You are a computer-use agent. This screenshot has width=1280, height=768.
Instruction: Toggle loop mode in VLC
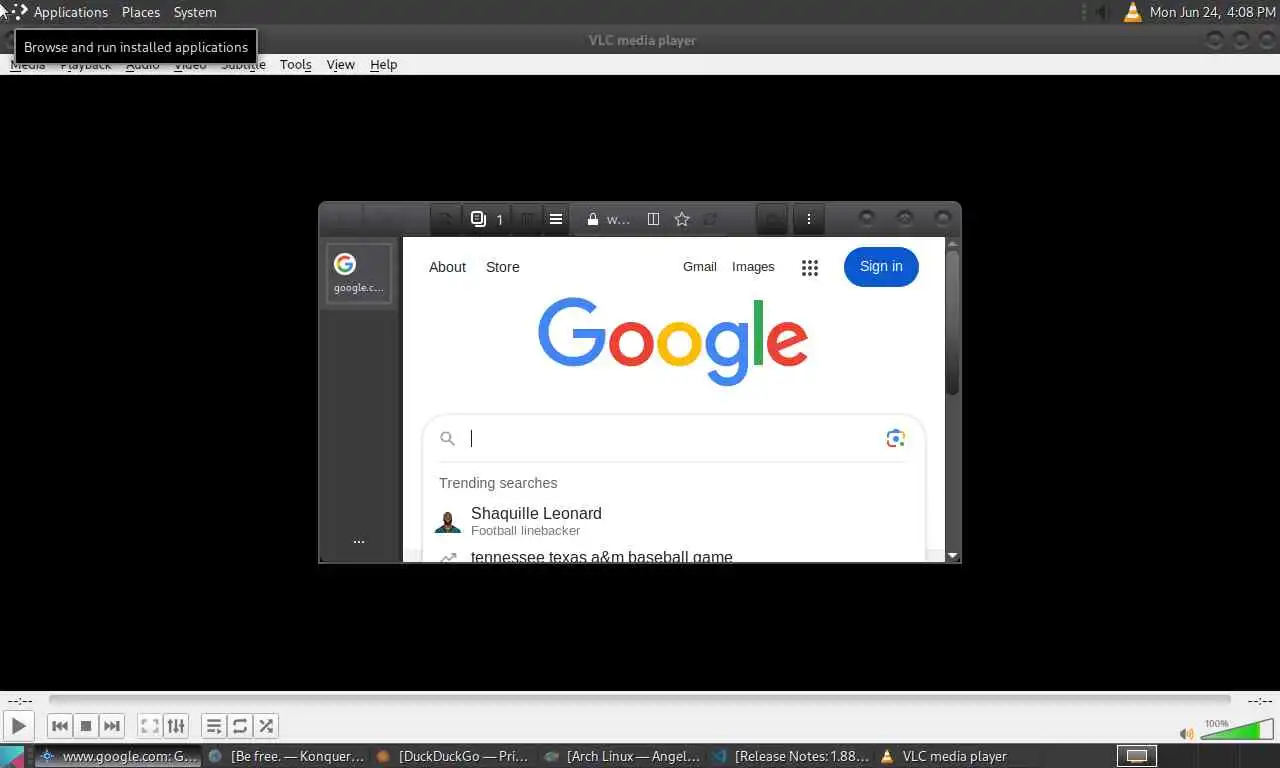point(240,726)
